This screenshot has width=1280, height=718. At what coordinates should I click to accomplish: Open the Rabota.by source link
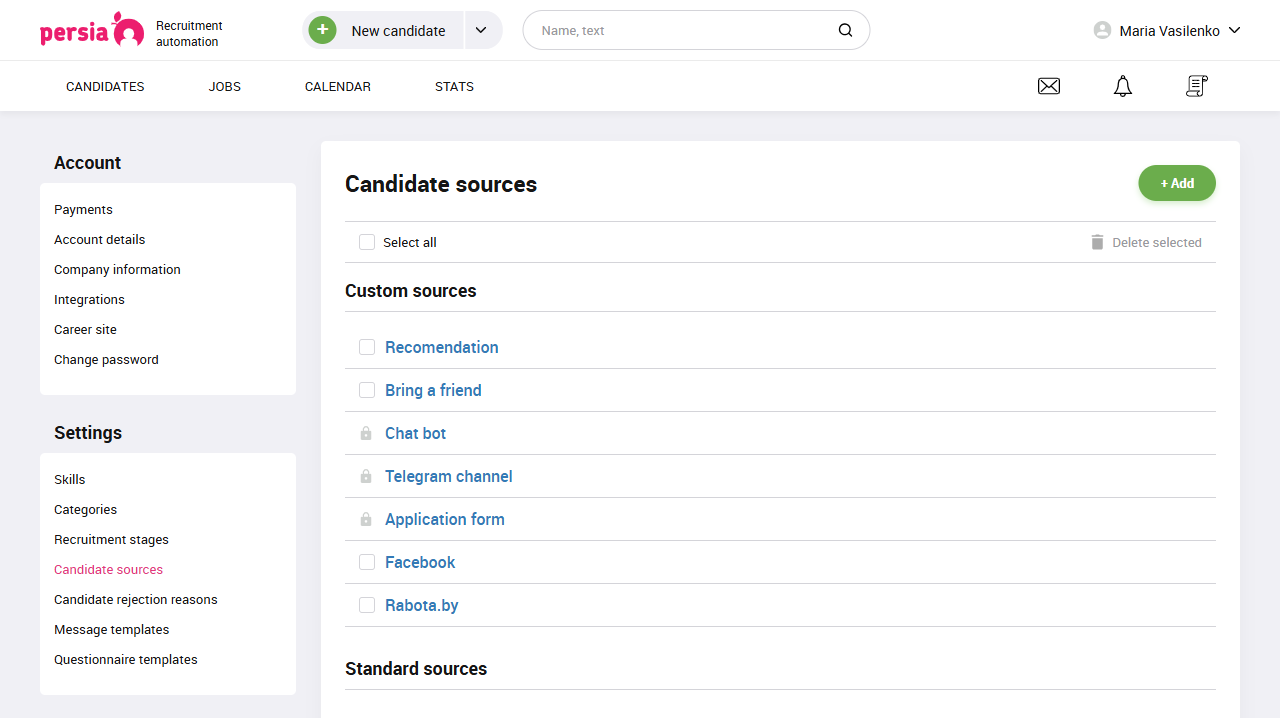[421, 605]
